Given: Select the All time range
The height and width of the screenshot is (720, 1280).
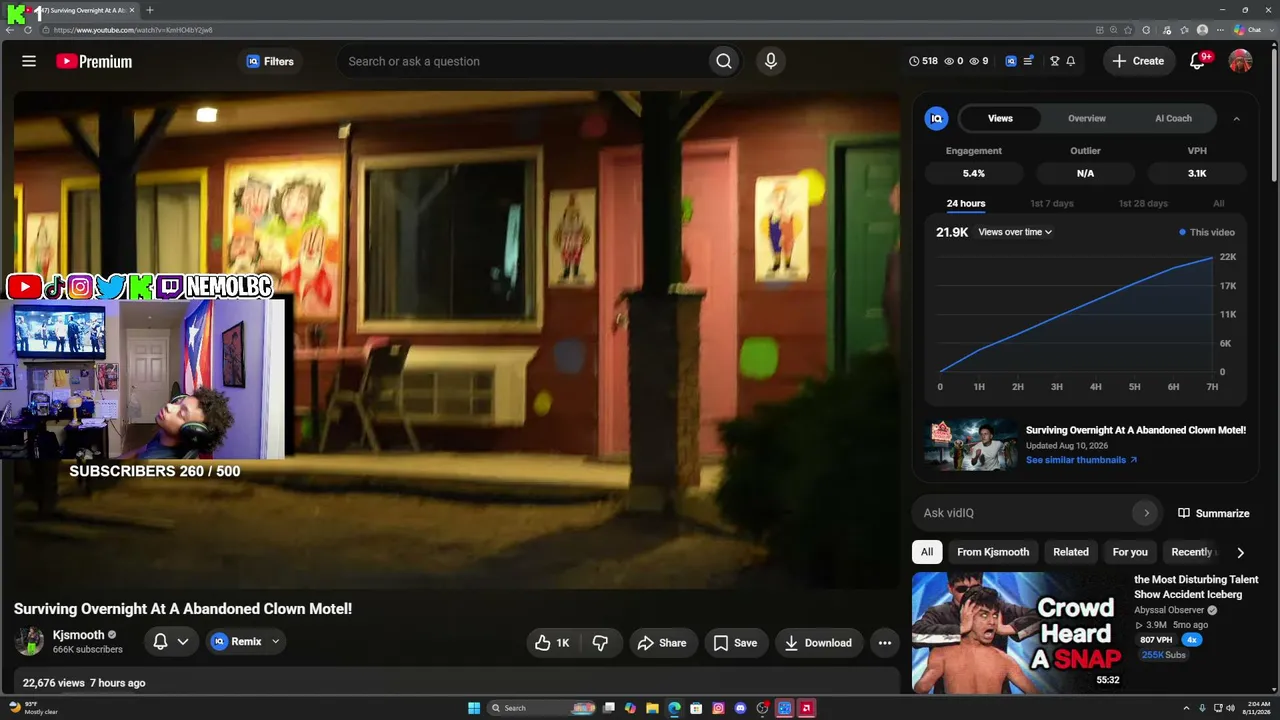Looking at the screenshot, I should [x=1219, y=204].
